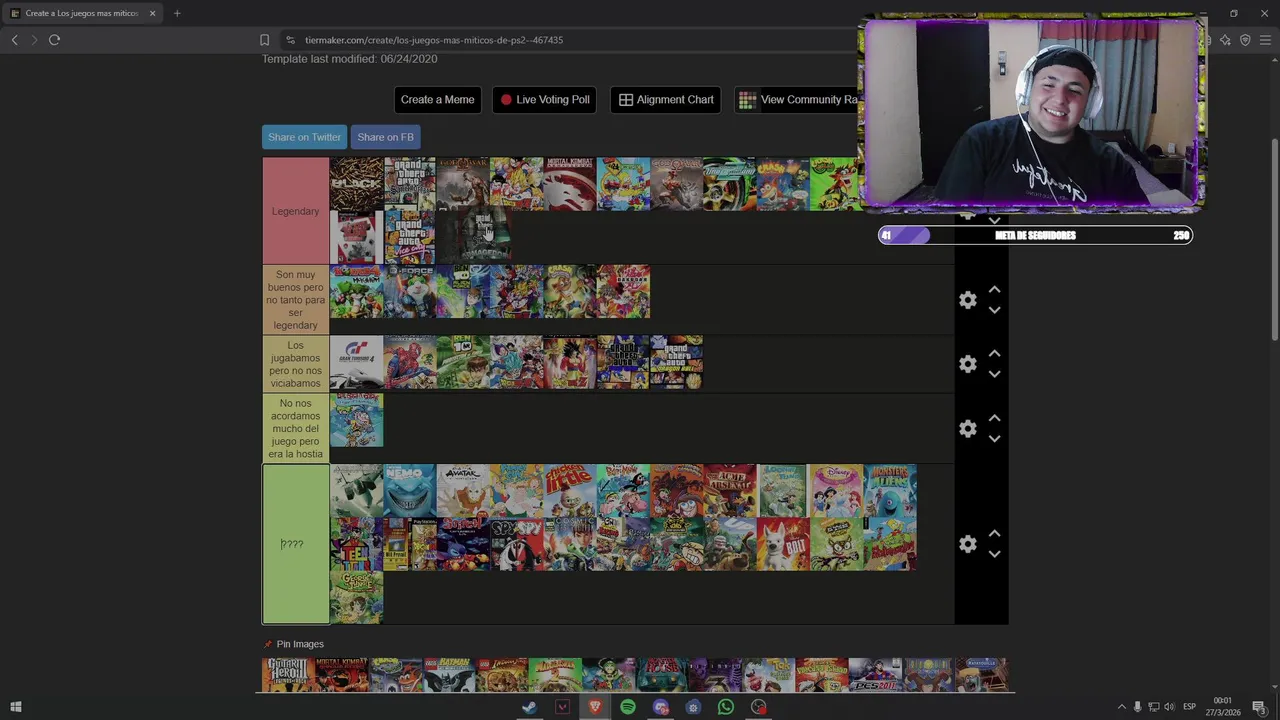The width and height of the screenshot is (1280, 720).
Task: Open WhatsApp from taskbar
Action: (x=726, y=707)
